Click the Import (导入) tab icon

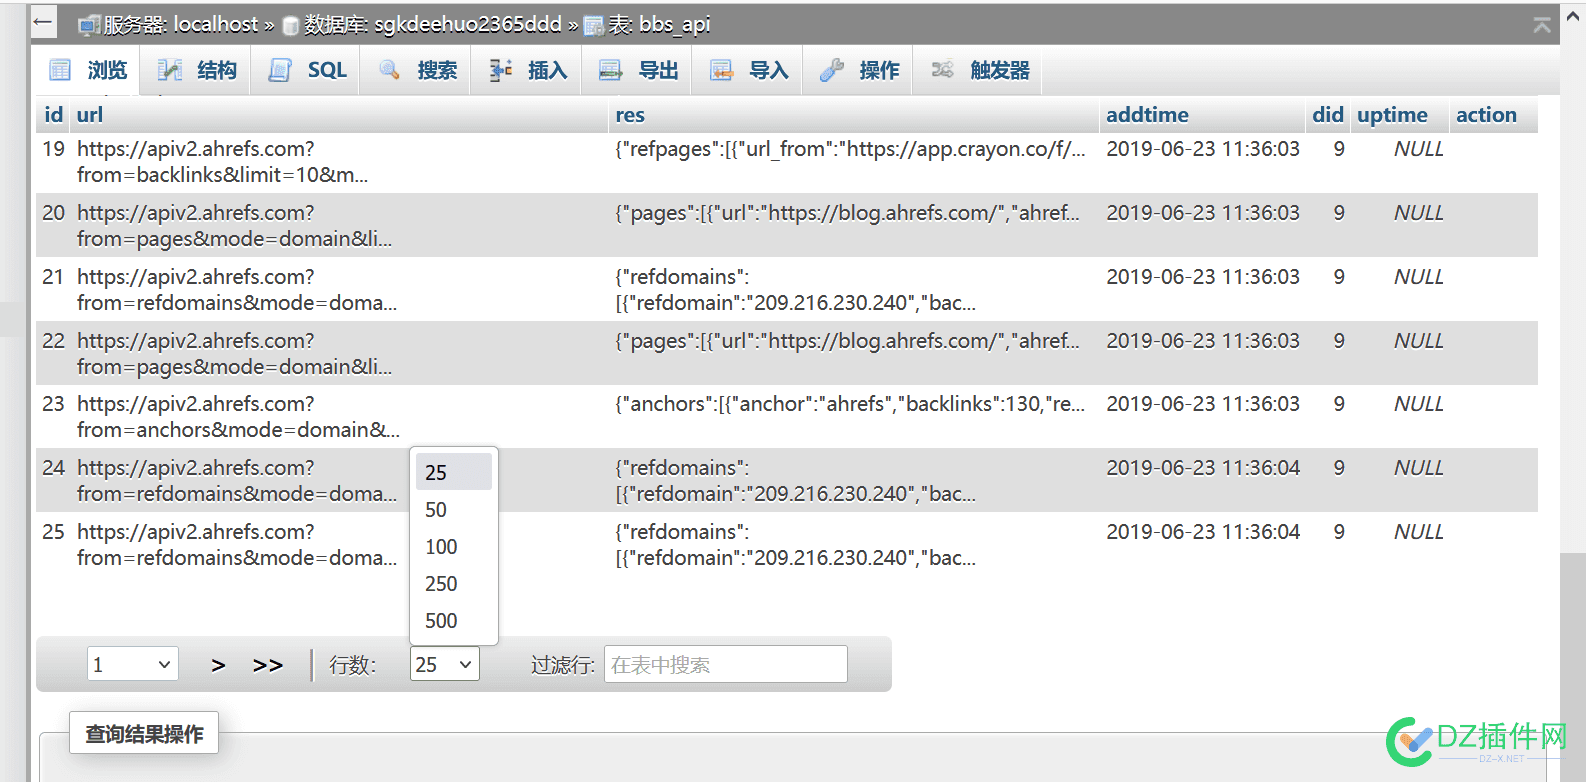click(x=721, y=70)
